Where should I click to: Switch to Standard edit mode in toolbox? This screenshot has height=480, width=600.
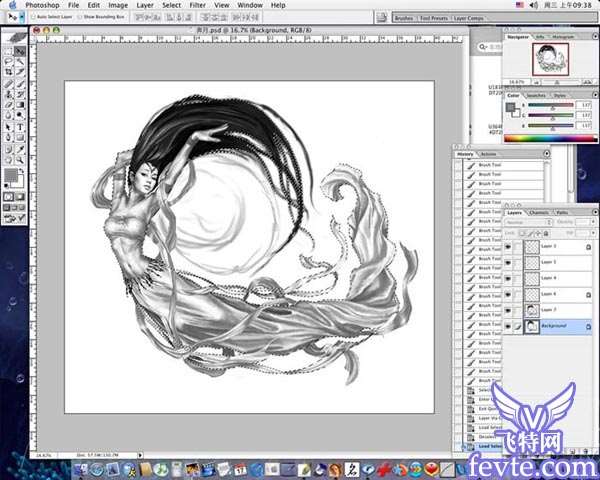(x=9, y=197)
